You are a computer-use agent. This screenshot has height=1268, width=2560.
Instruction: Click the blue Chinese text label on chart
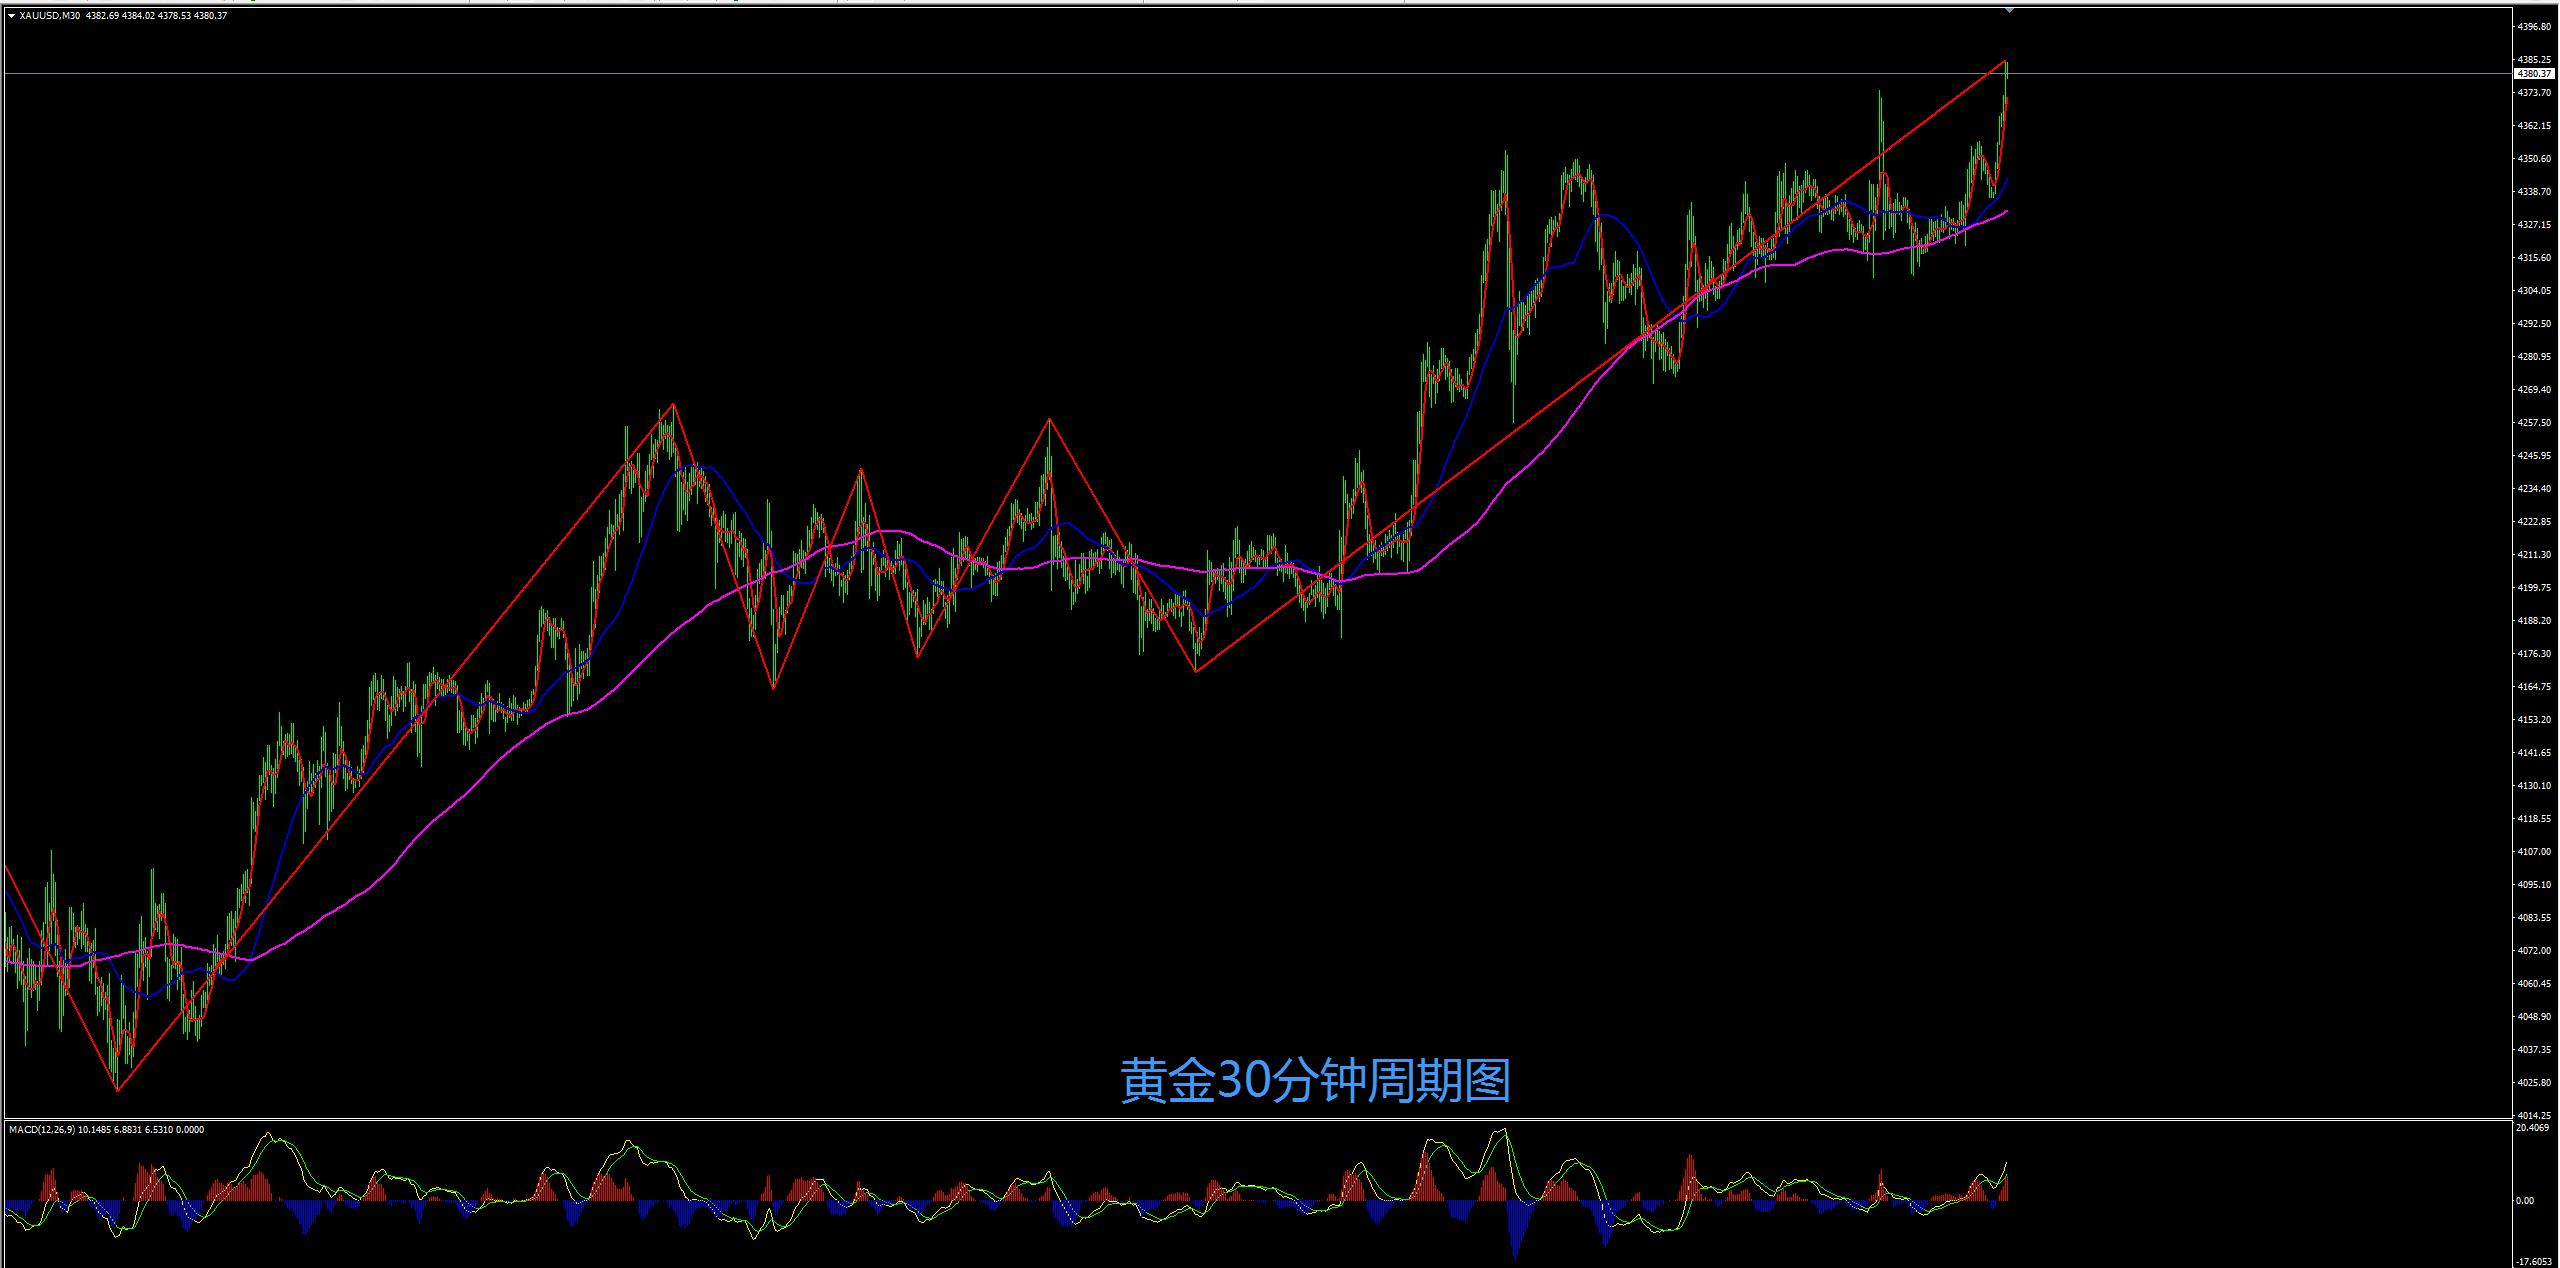coord(1314,1081)
